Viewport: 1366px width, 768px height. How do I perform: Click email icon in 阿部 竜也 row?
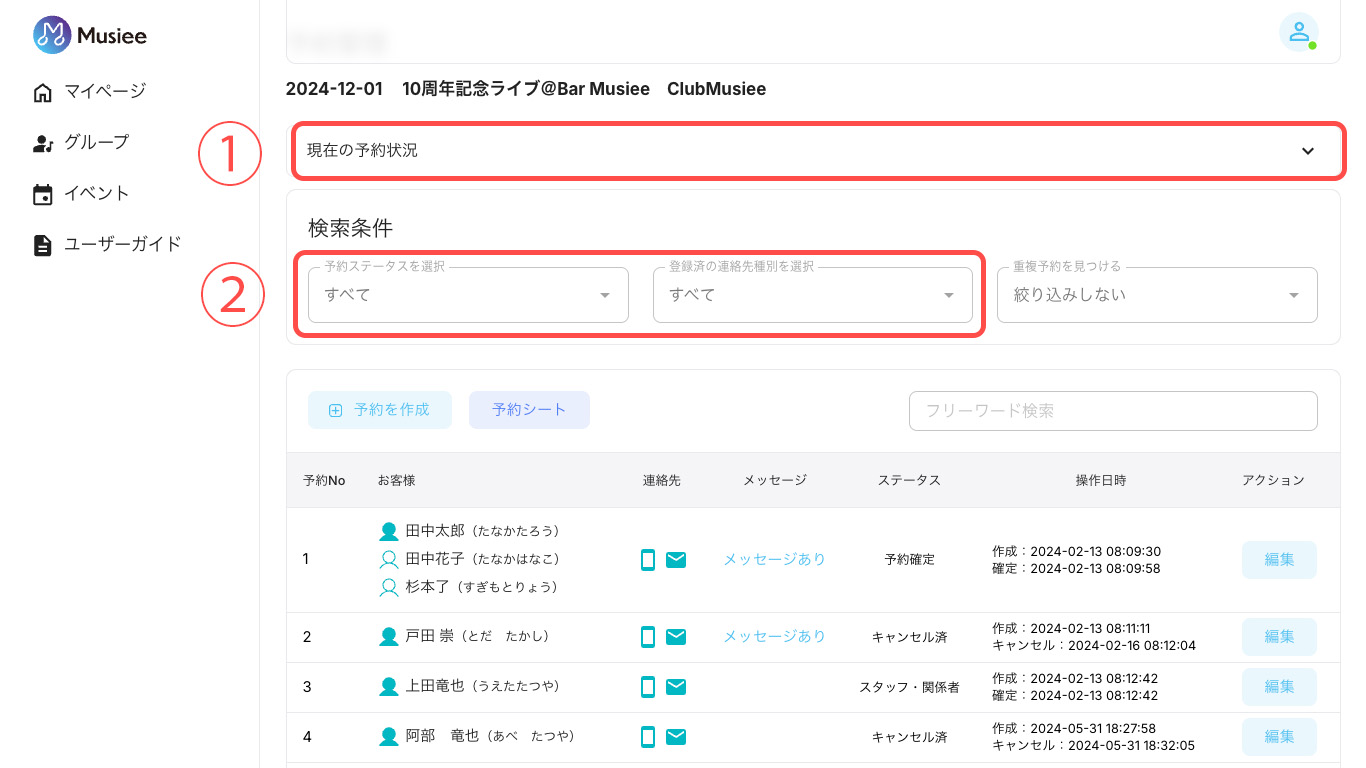pos(676,737)
